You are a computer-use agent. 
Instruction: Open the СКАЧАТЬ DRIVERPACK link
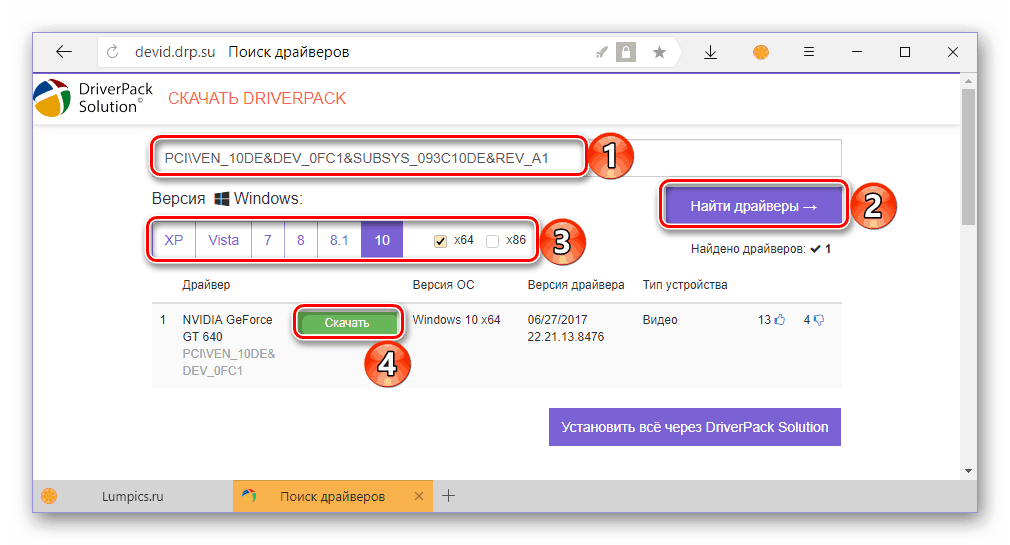click(257, 98)
